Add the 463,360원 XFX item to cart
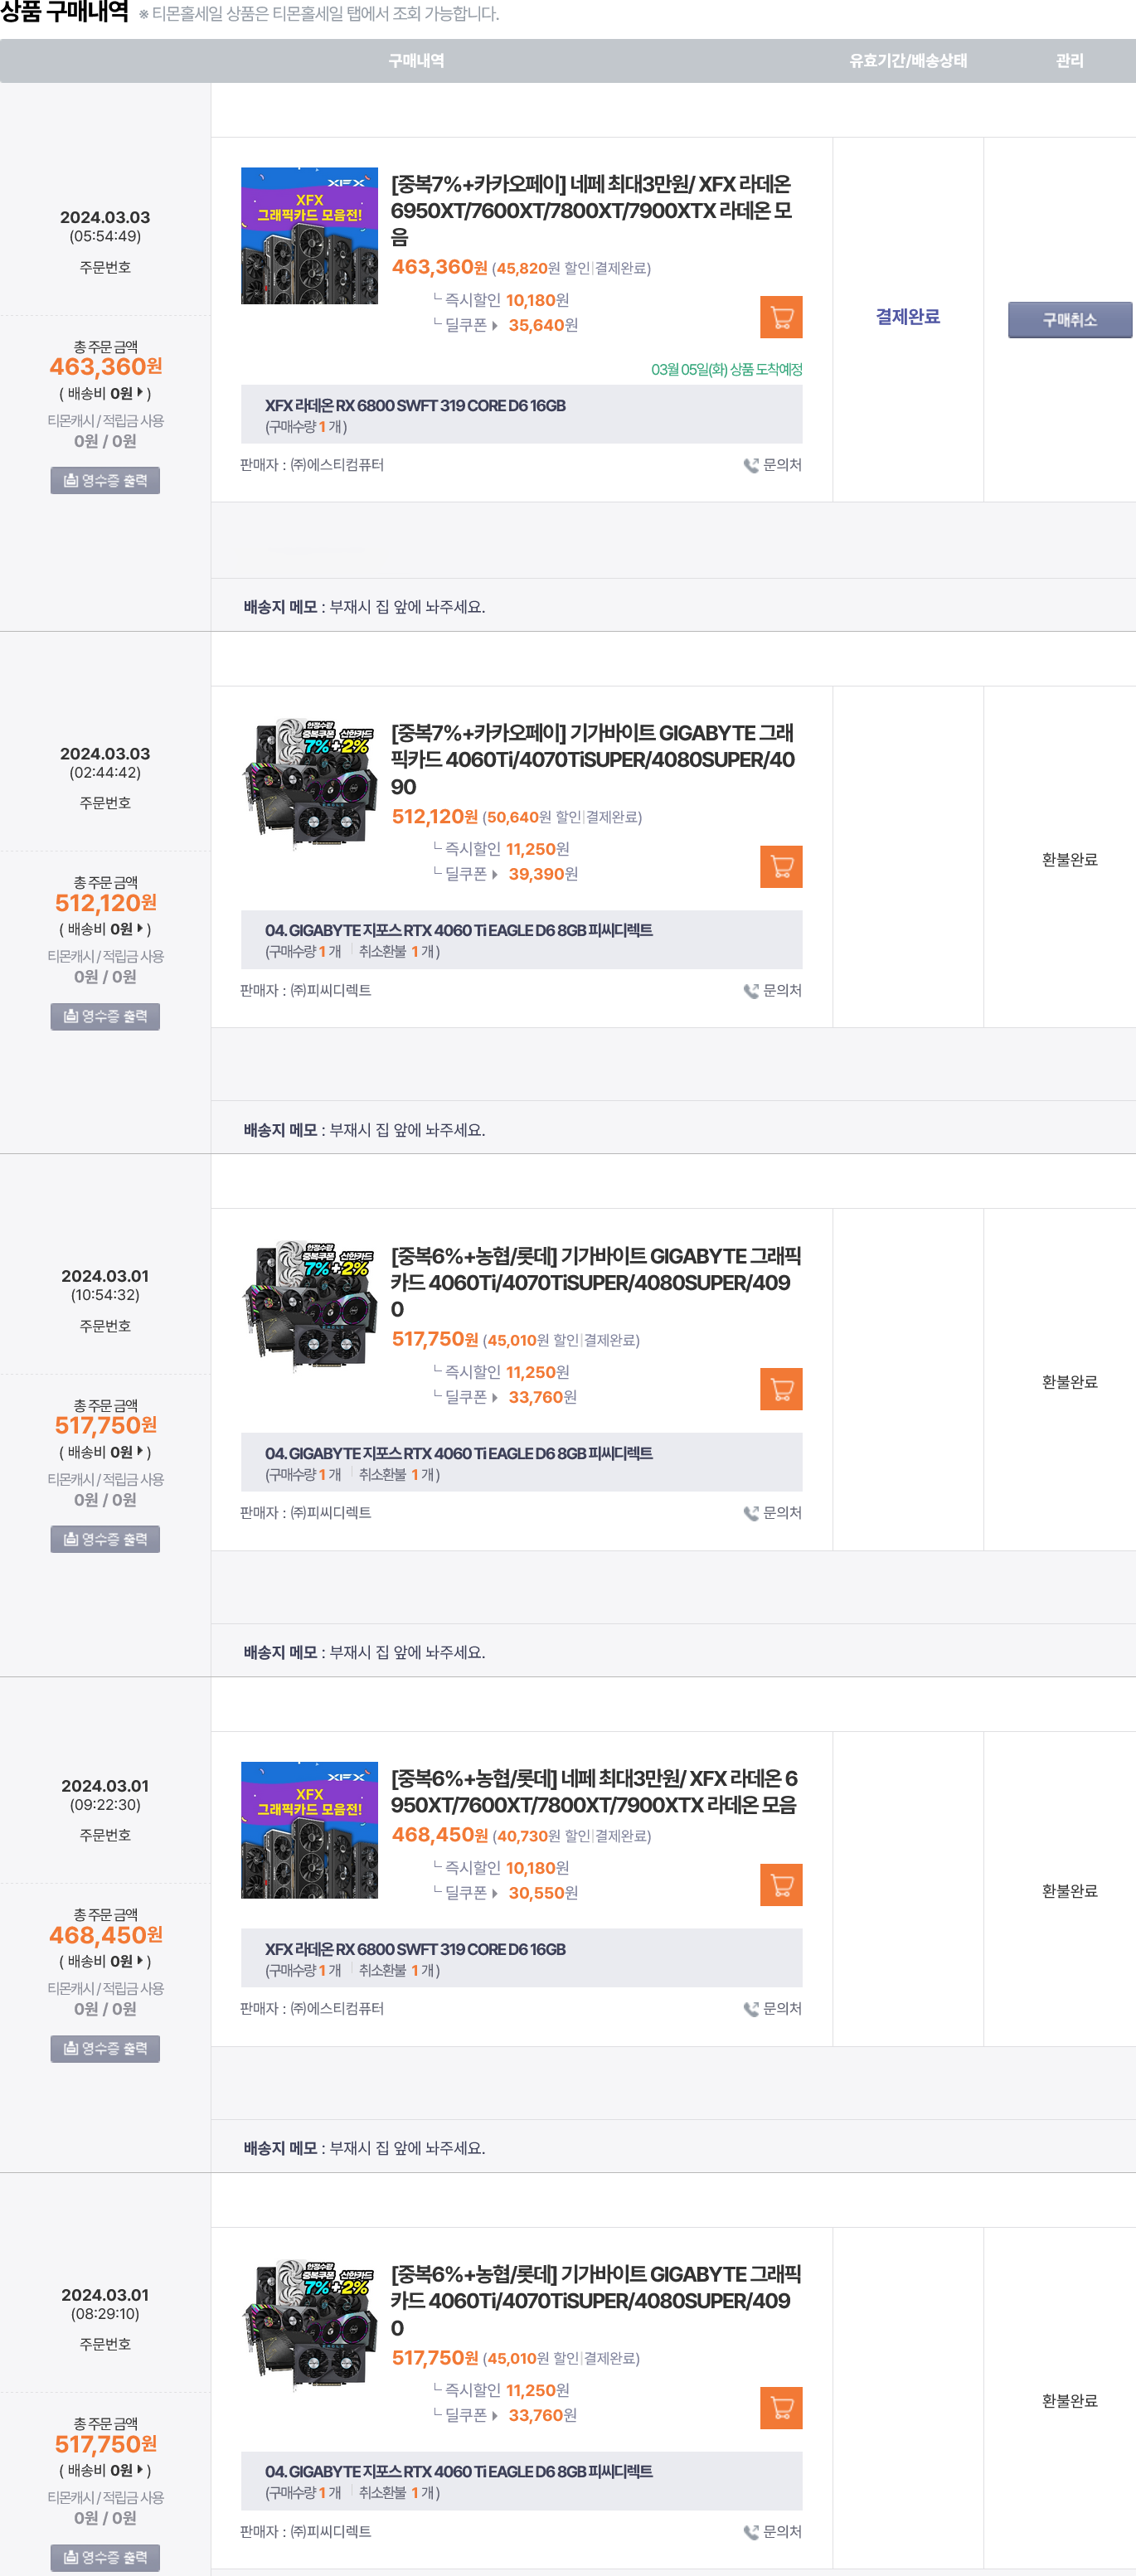This screenshot has height=2576, width=1136. pyautogui.click(x=781, y=318)
